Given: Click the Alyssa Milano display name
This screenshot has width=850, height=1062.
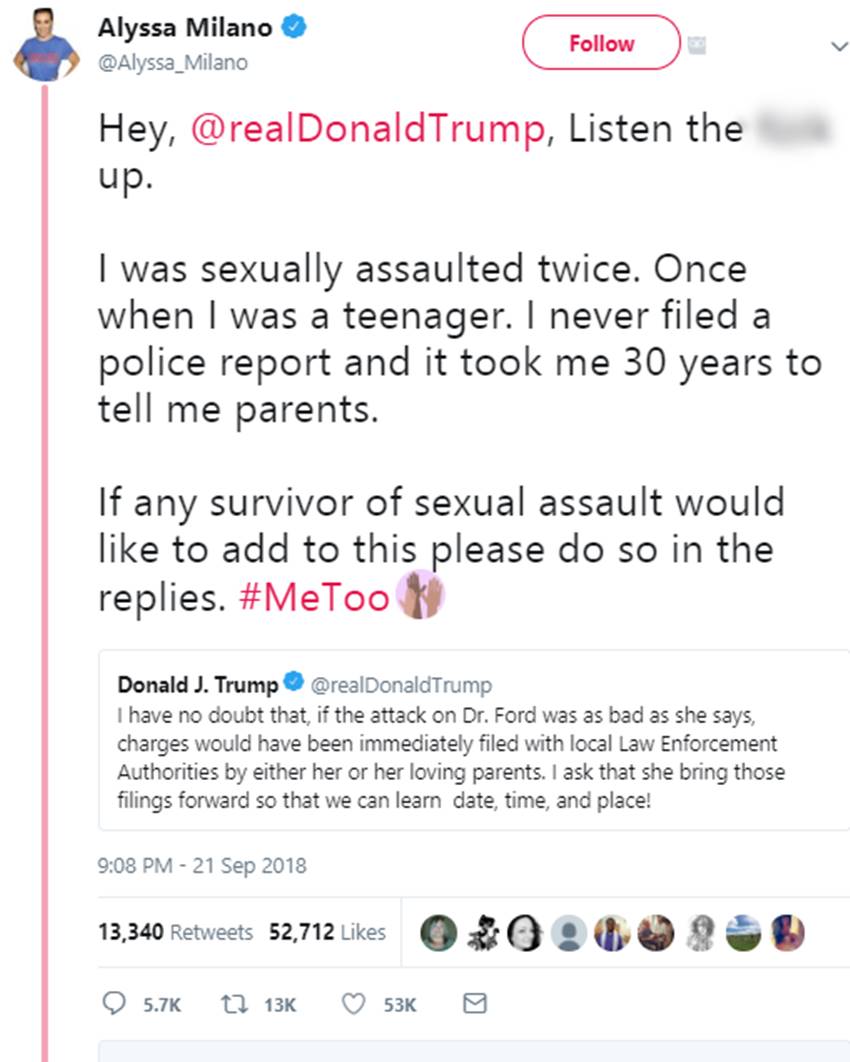Looking at the screenshot, I should click(x=185, y=29).
